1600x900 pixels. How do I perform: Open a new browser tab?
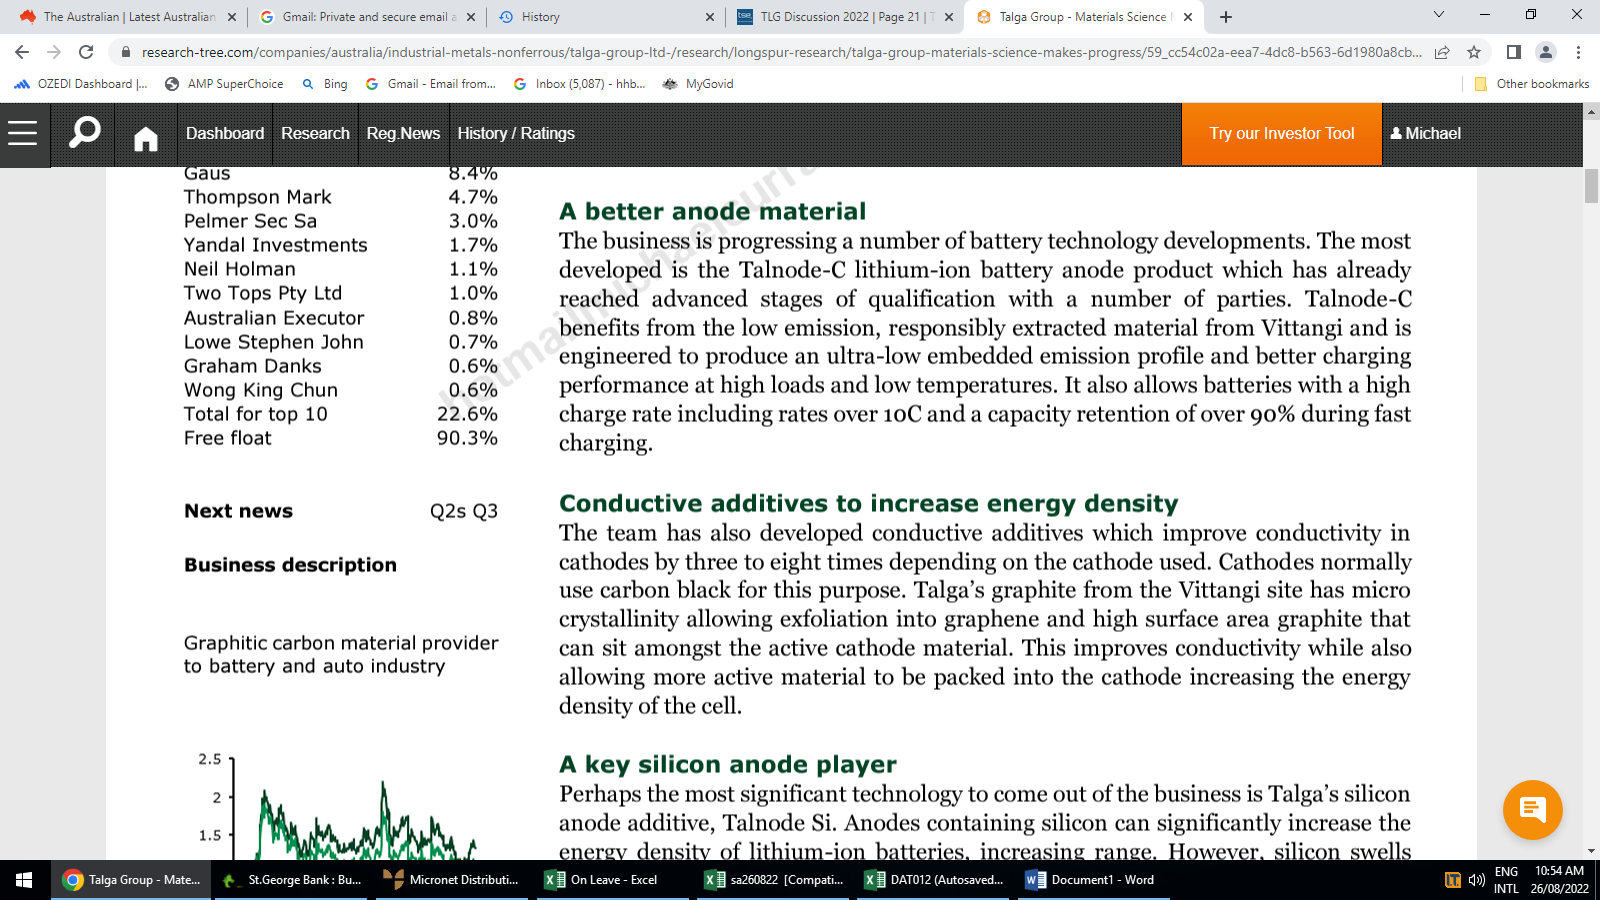(1226, 17)
